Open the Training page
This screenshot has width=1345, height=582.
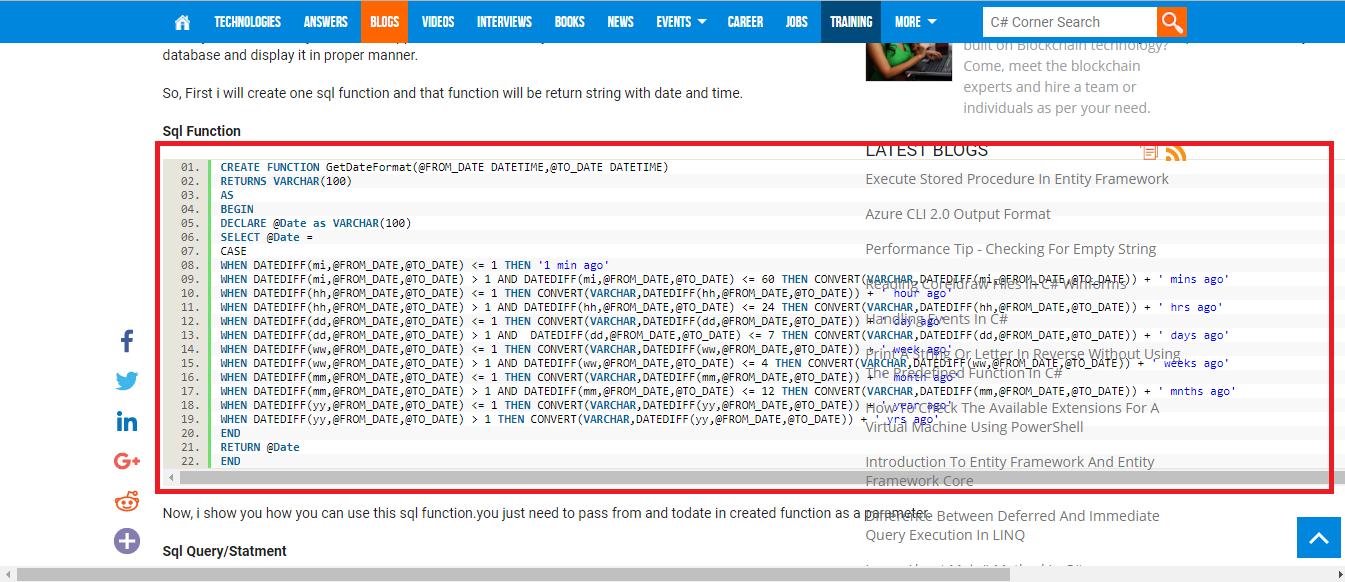click(x=851, y=22)
